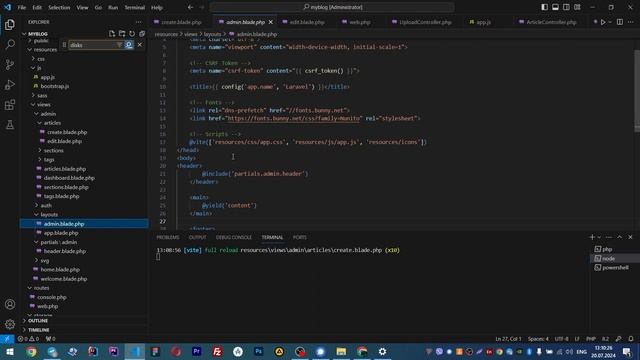The width and height of the screenshot is (640, 360).
Task: Switch to the DEBUG CONSOLE panel tab
Action: click(234, 237)
